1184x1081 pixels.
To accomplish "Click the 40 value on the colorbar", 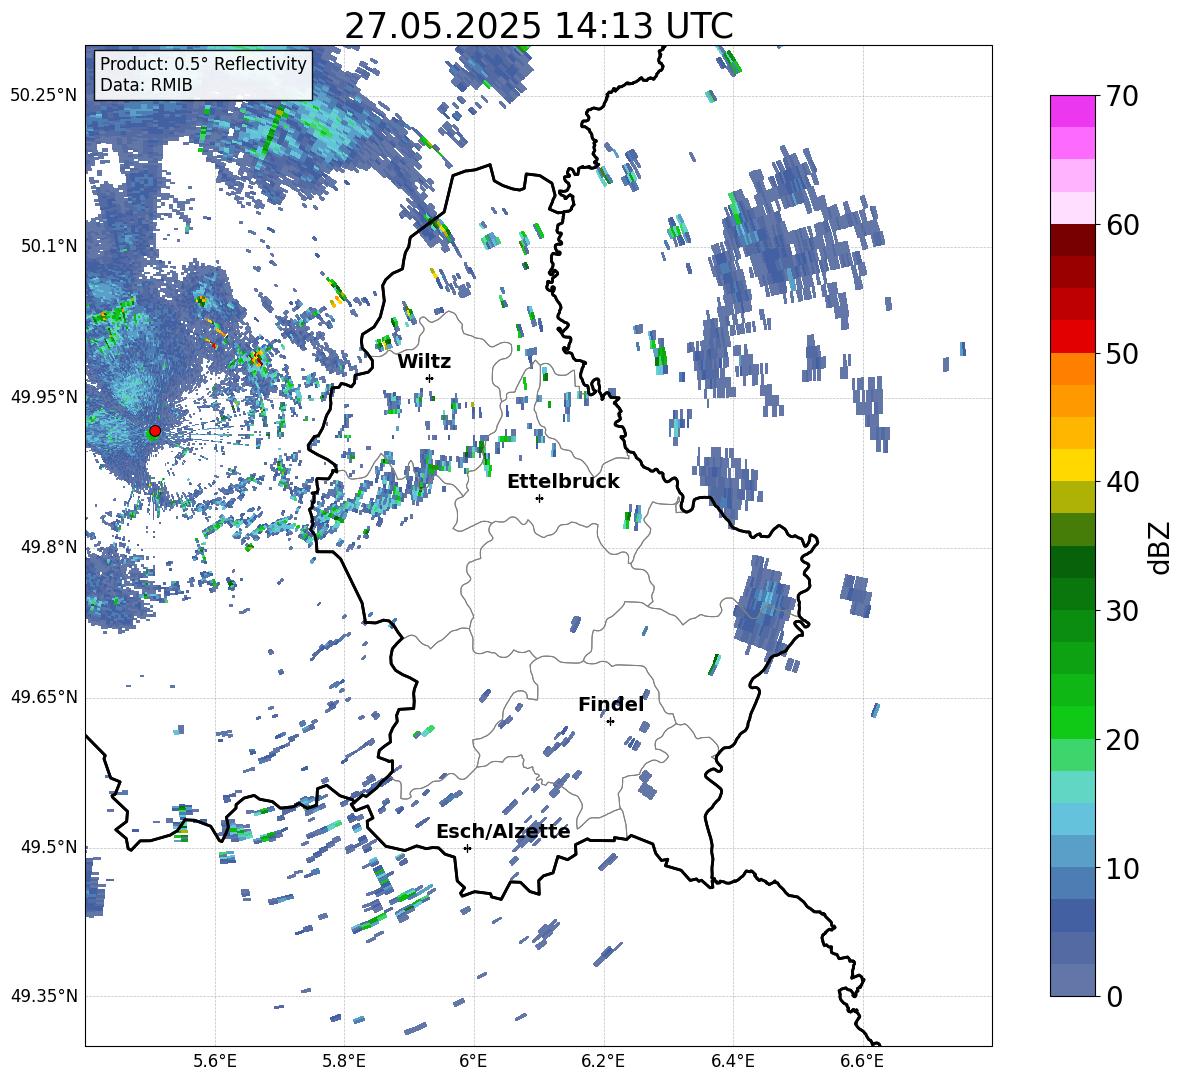I will click(1121, 482).
